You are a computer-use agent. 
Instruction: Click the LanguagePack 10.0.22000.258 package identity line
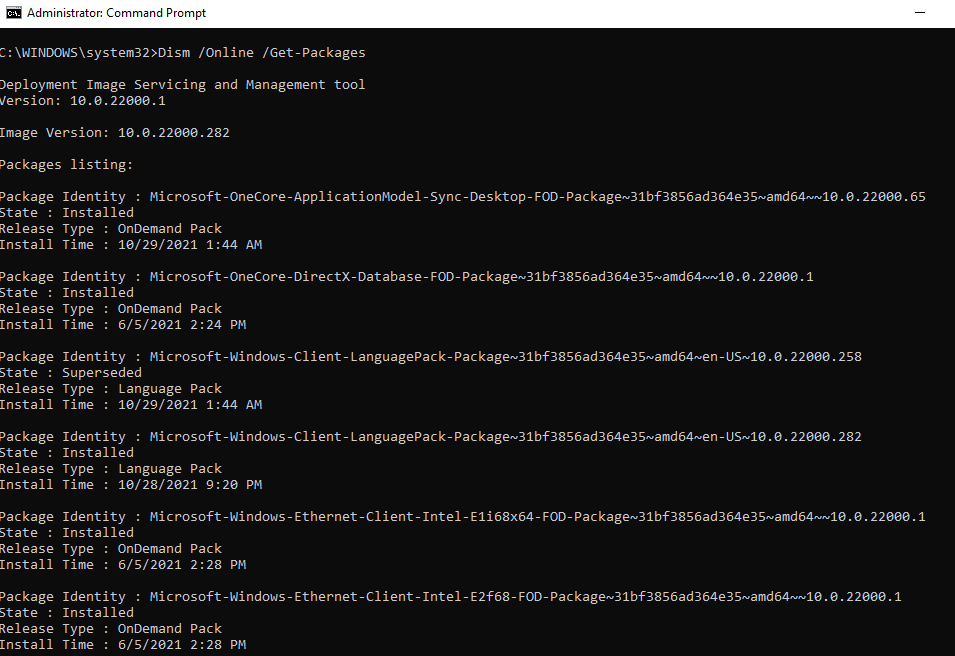pyautogui.click(x=430, y=356)
